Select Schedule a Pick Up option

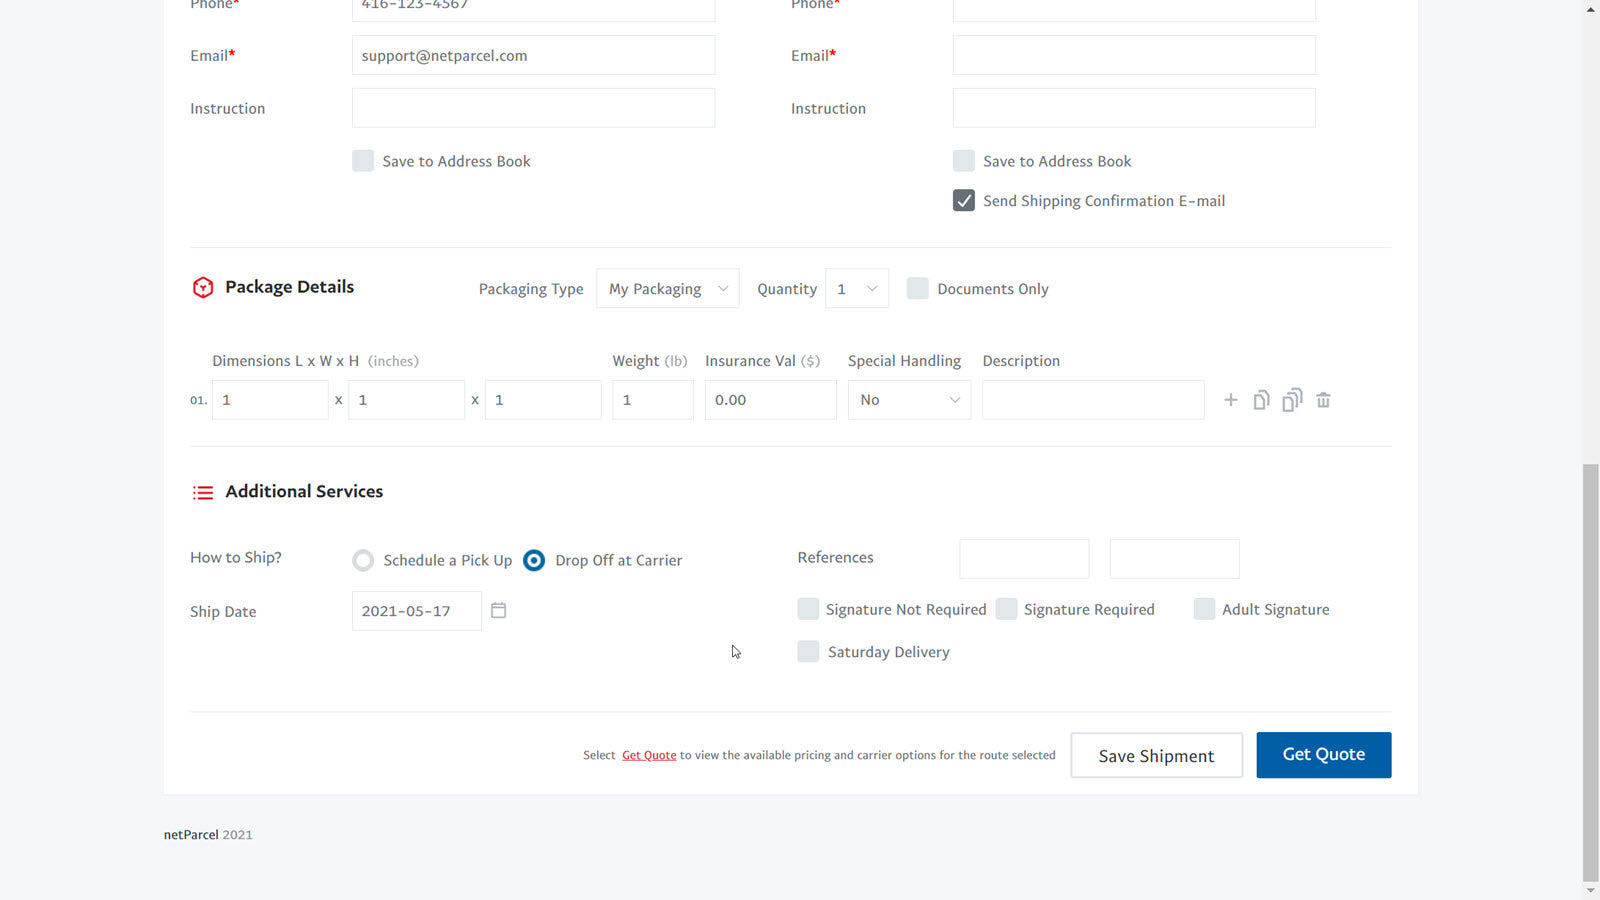(x=363, y=560)
